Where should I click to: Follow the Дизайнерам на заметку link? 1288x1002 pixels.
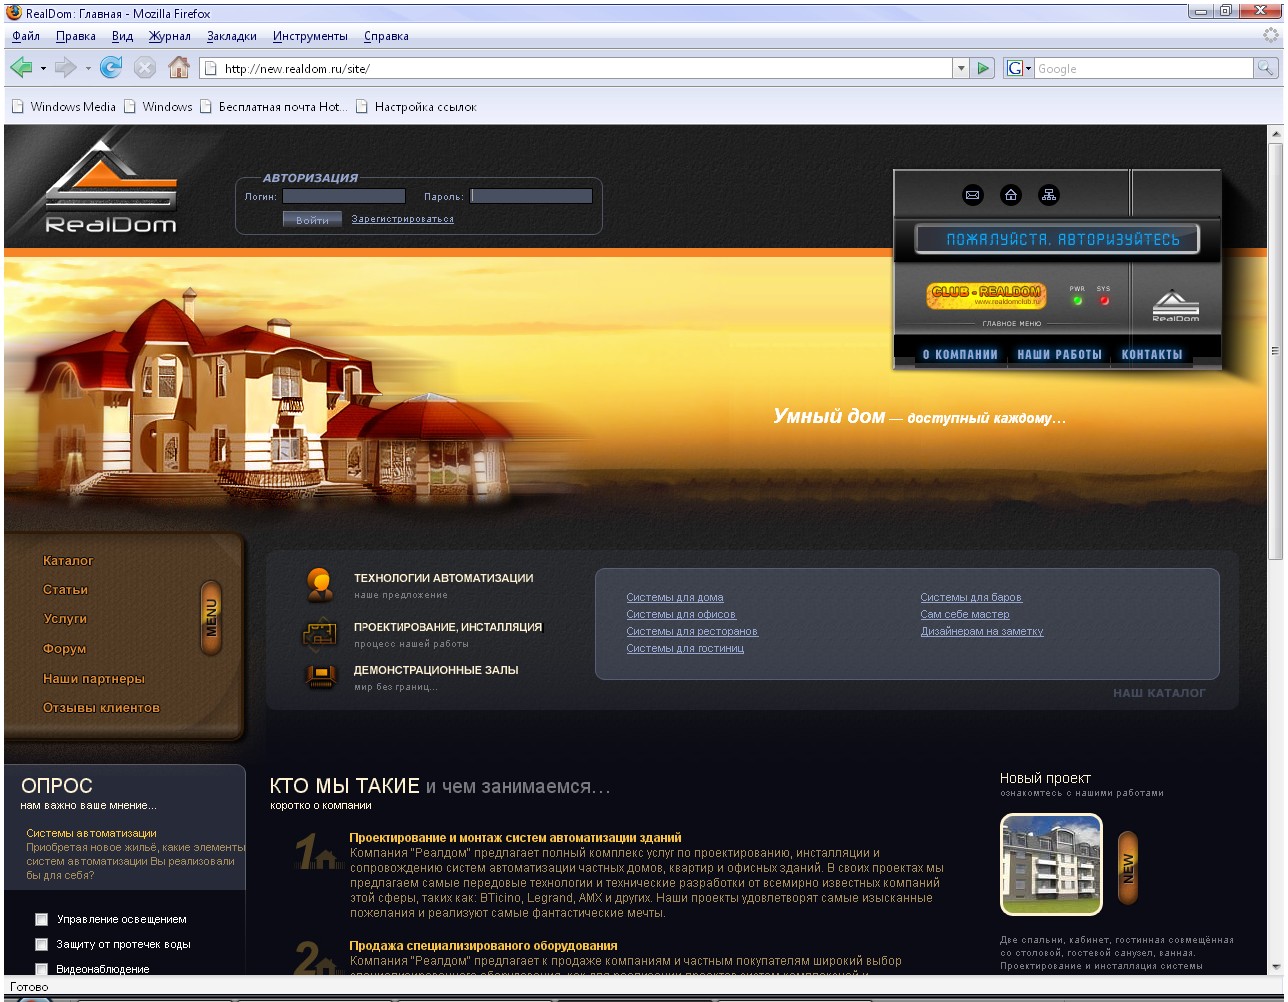click(982, 632)
